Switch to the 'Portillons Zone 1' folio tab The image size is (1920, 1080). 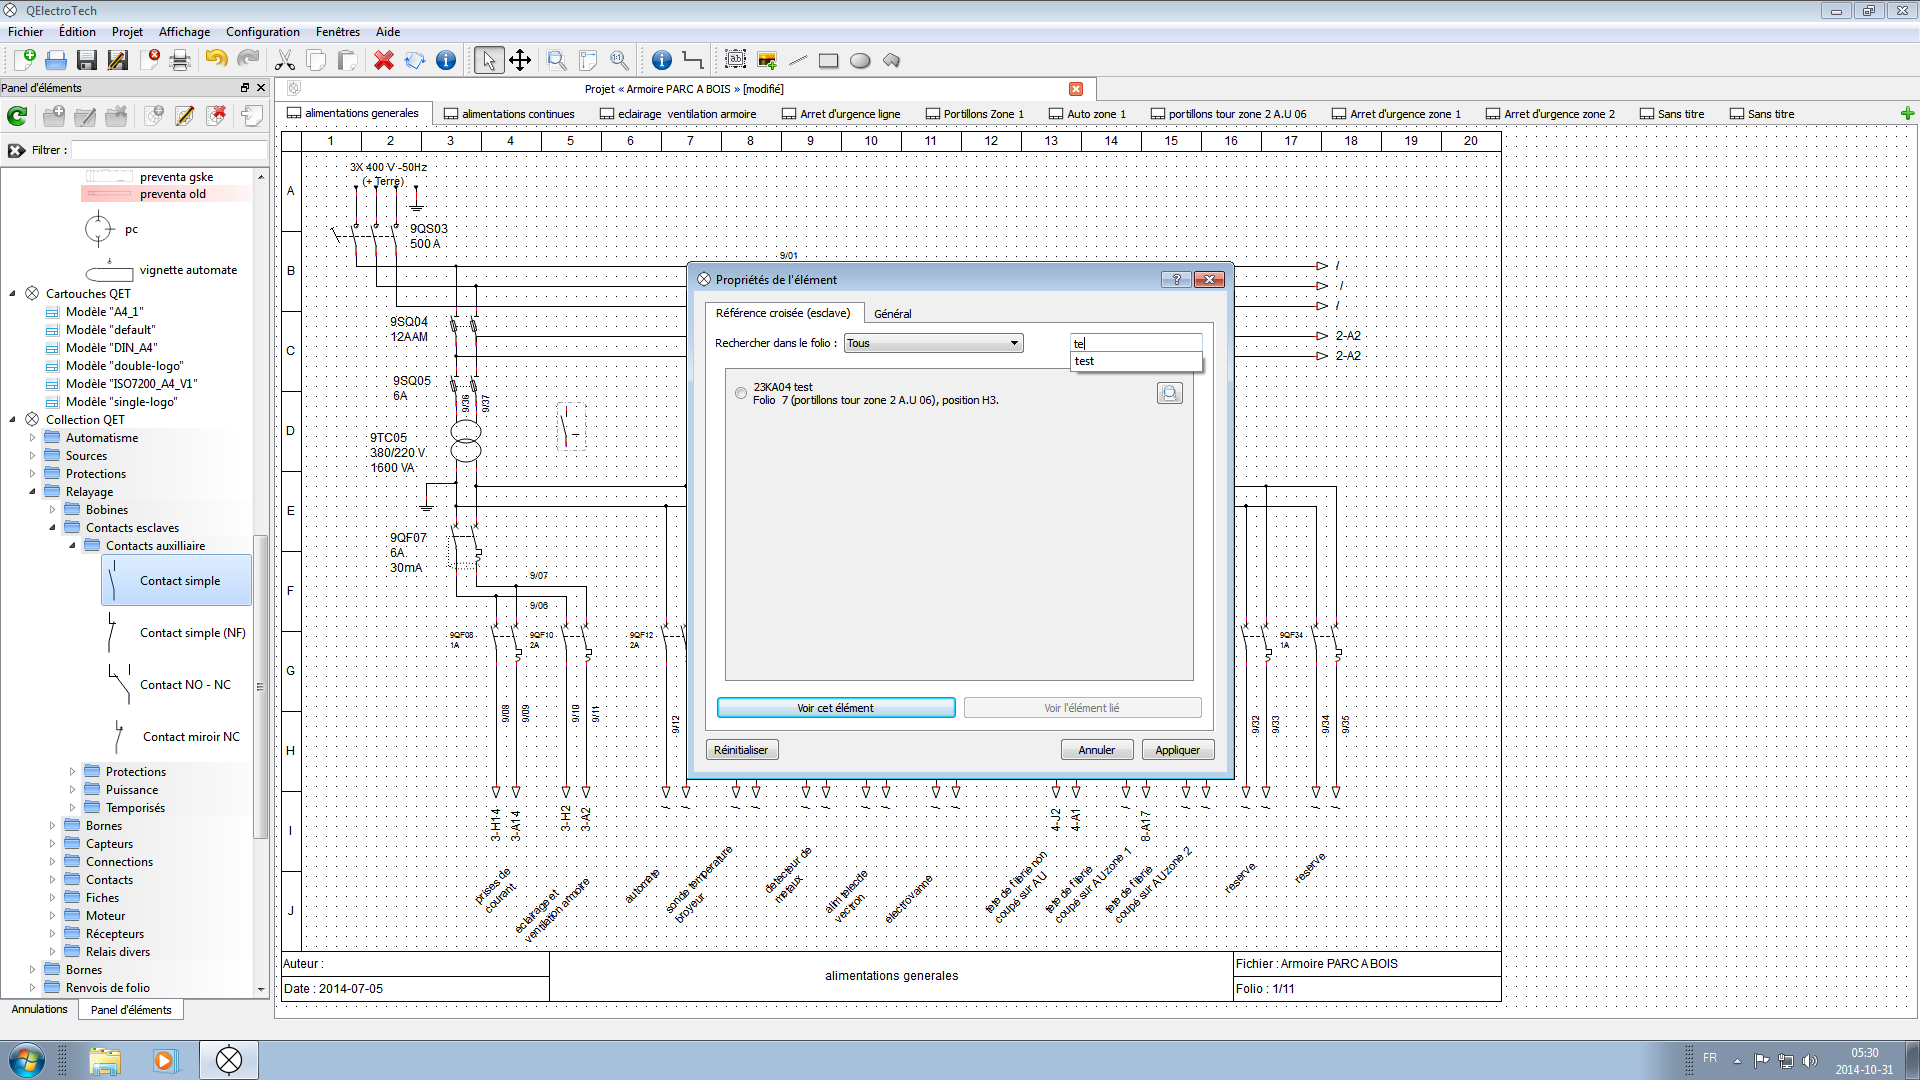pyautogui.click(x=975, y=114)
